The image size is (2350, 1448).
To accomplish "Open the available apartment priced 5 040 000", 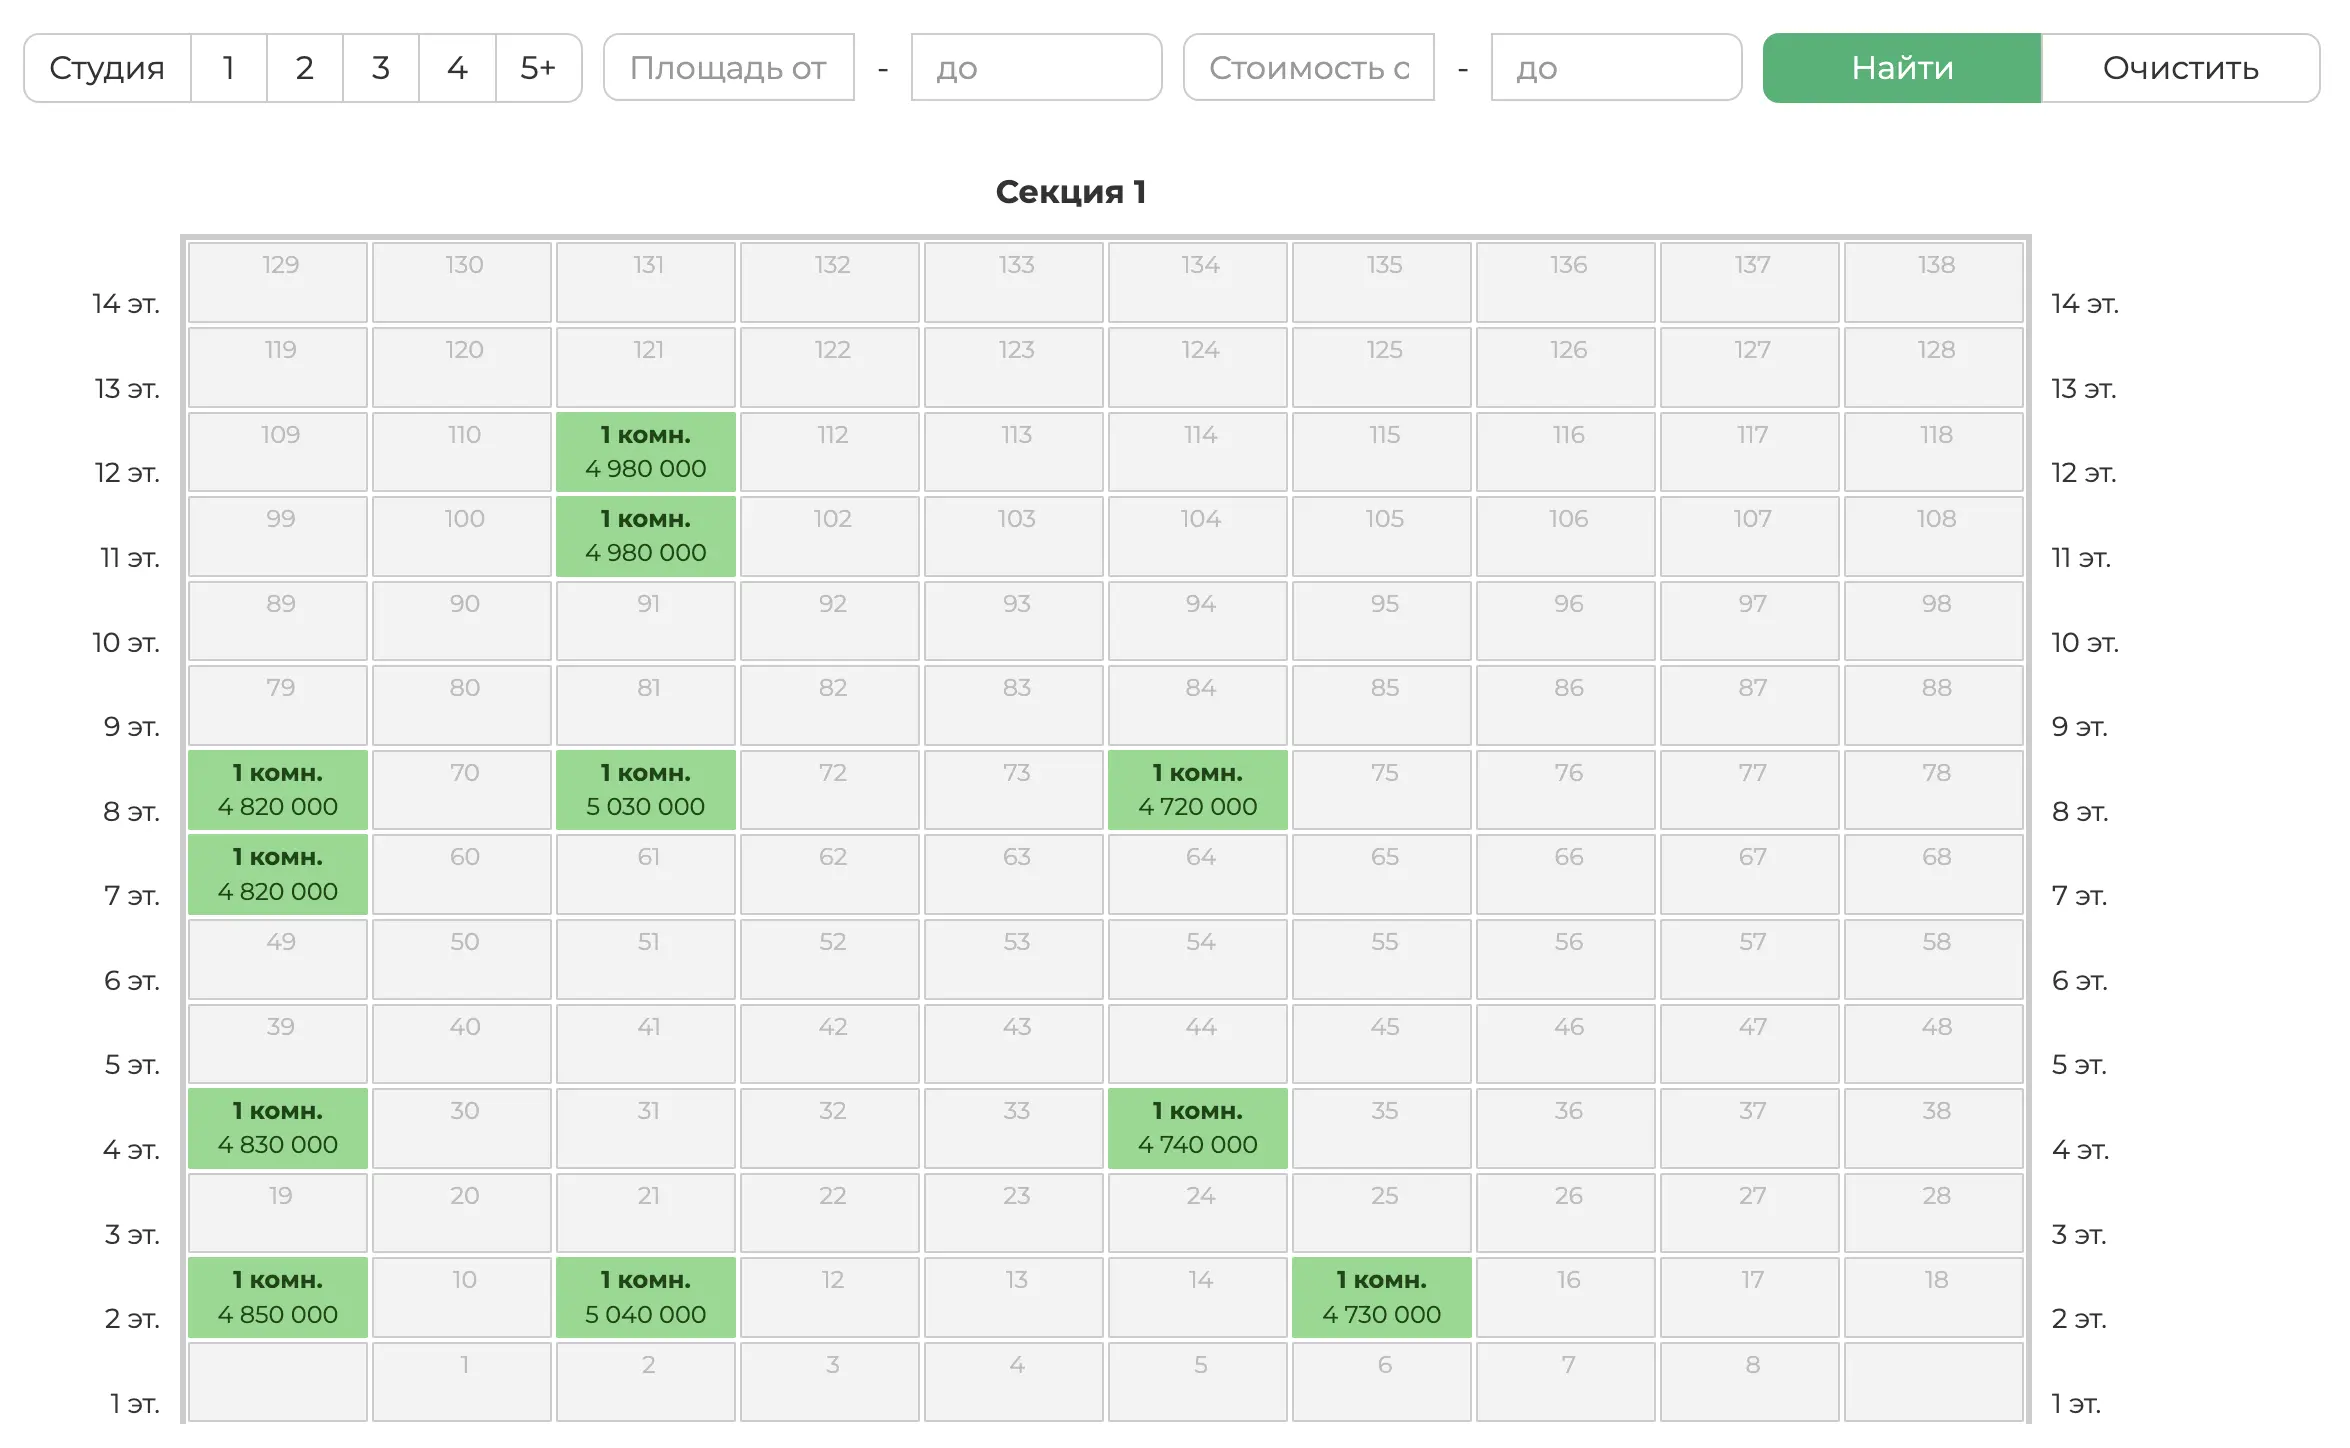I will [646, 1297].
